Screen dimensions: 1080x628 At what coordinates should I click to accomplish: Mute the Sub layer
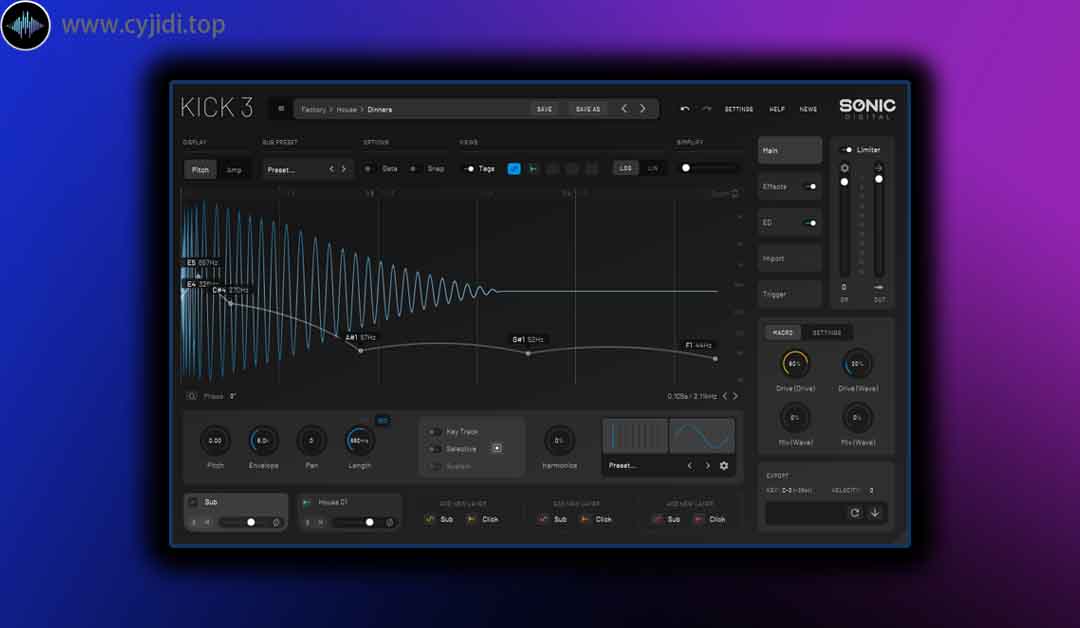pos(207,523)
